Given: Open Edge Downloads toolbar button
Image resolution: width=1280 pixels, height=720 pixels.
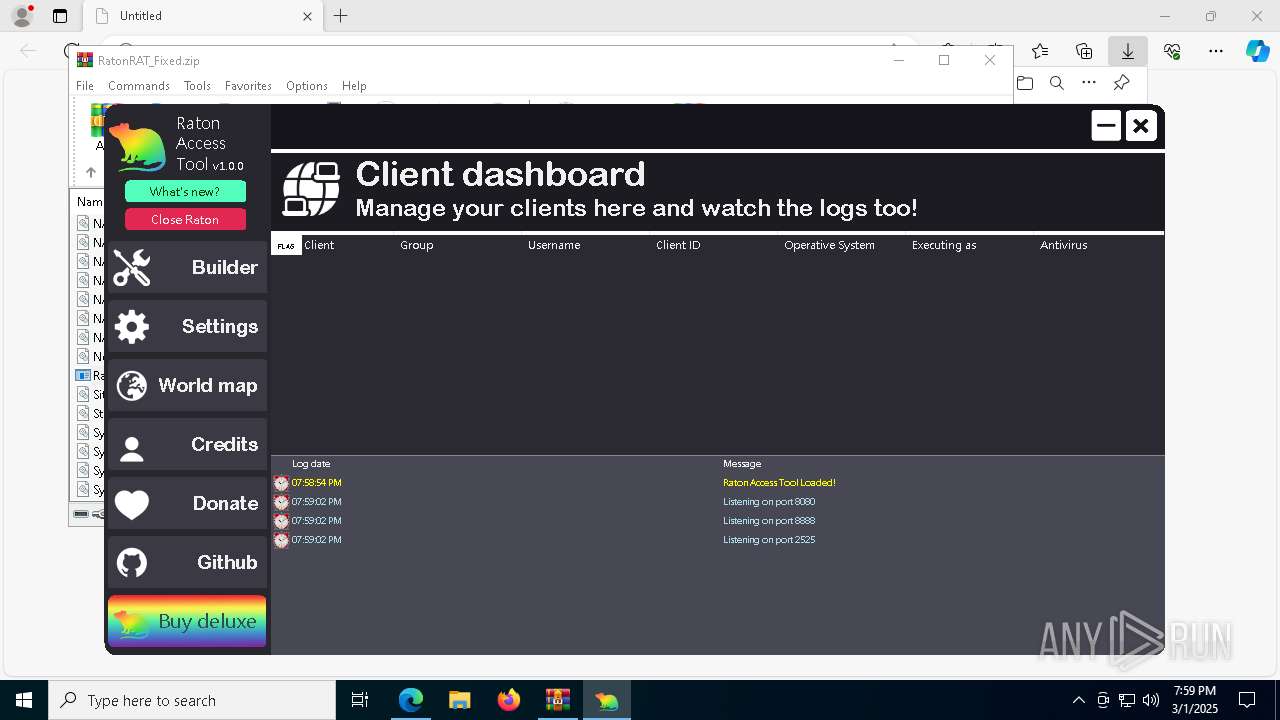Looking at the screenshot, I should coord(1128,51).
